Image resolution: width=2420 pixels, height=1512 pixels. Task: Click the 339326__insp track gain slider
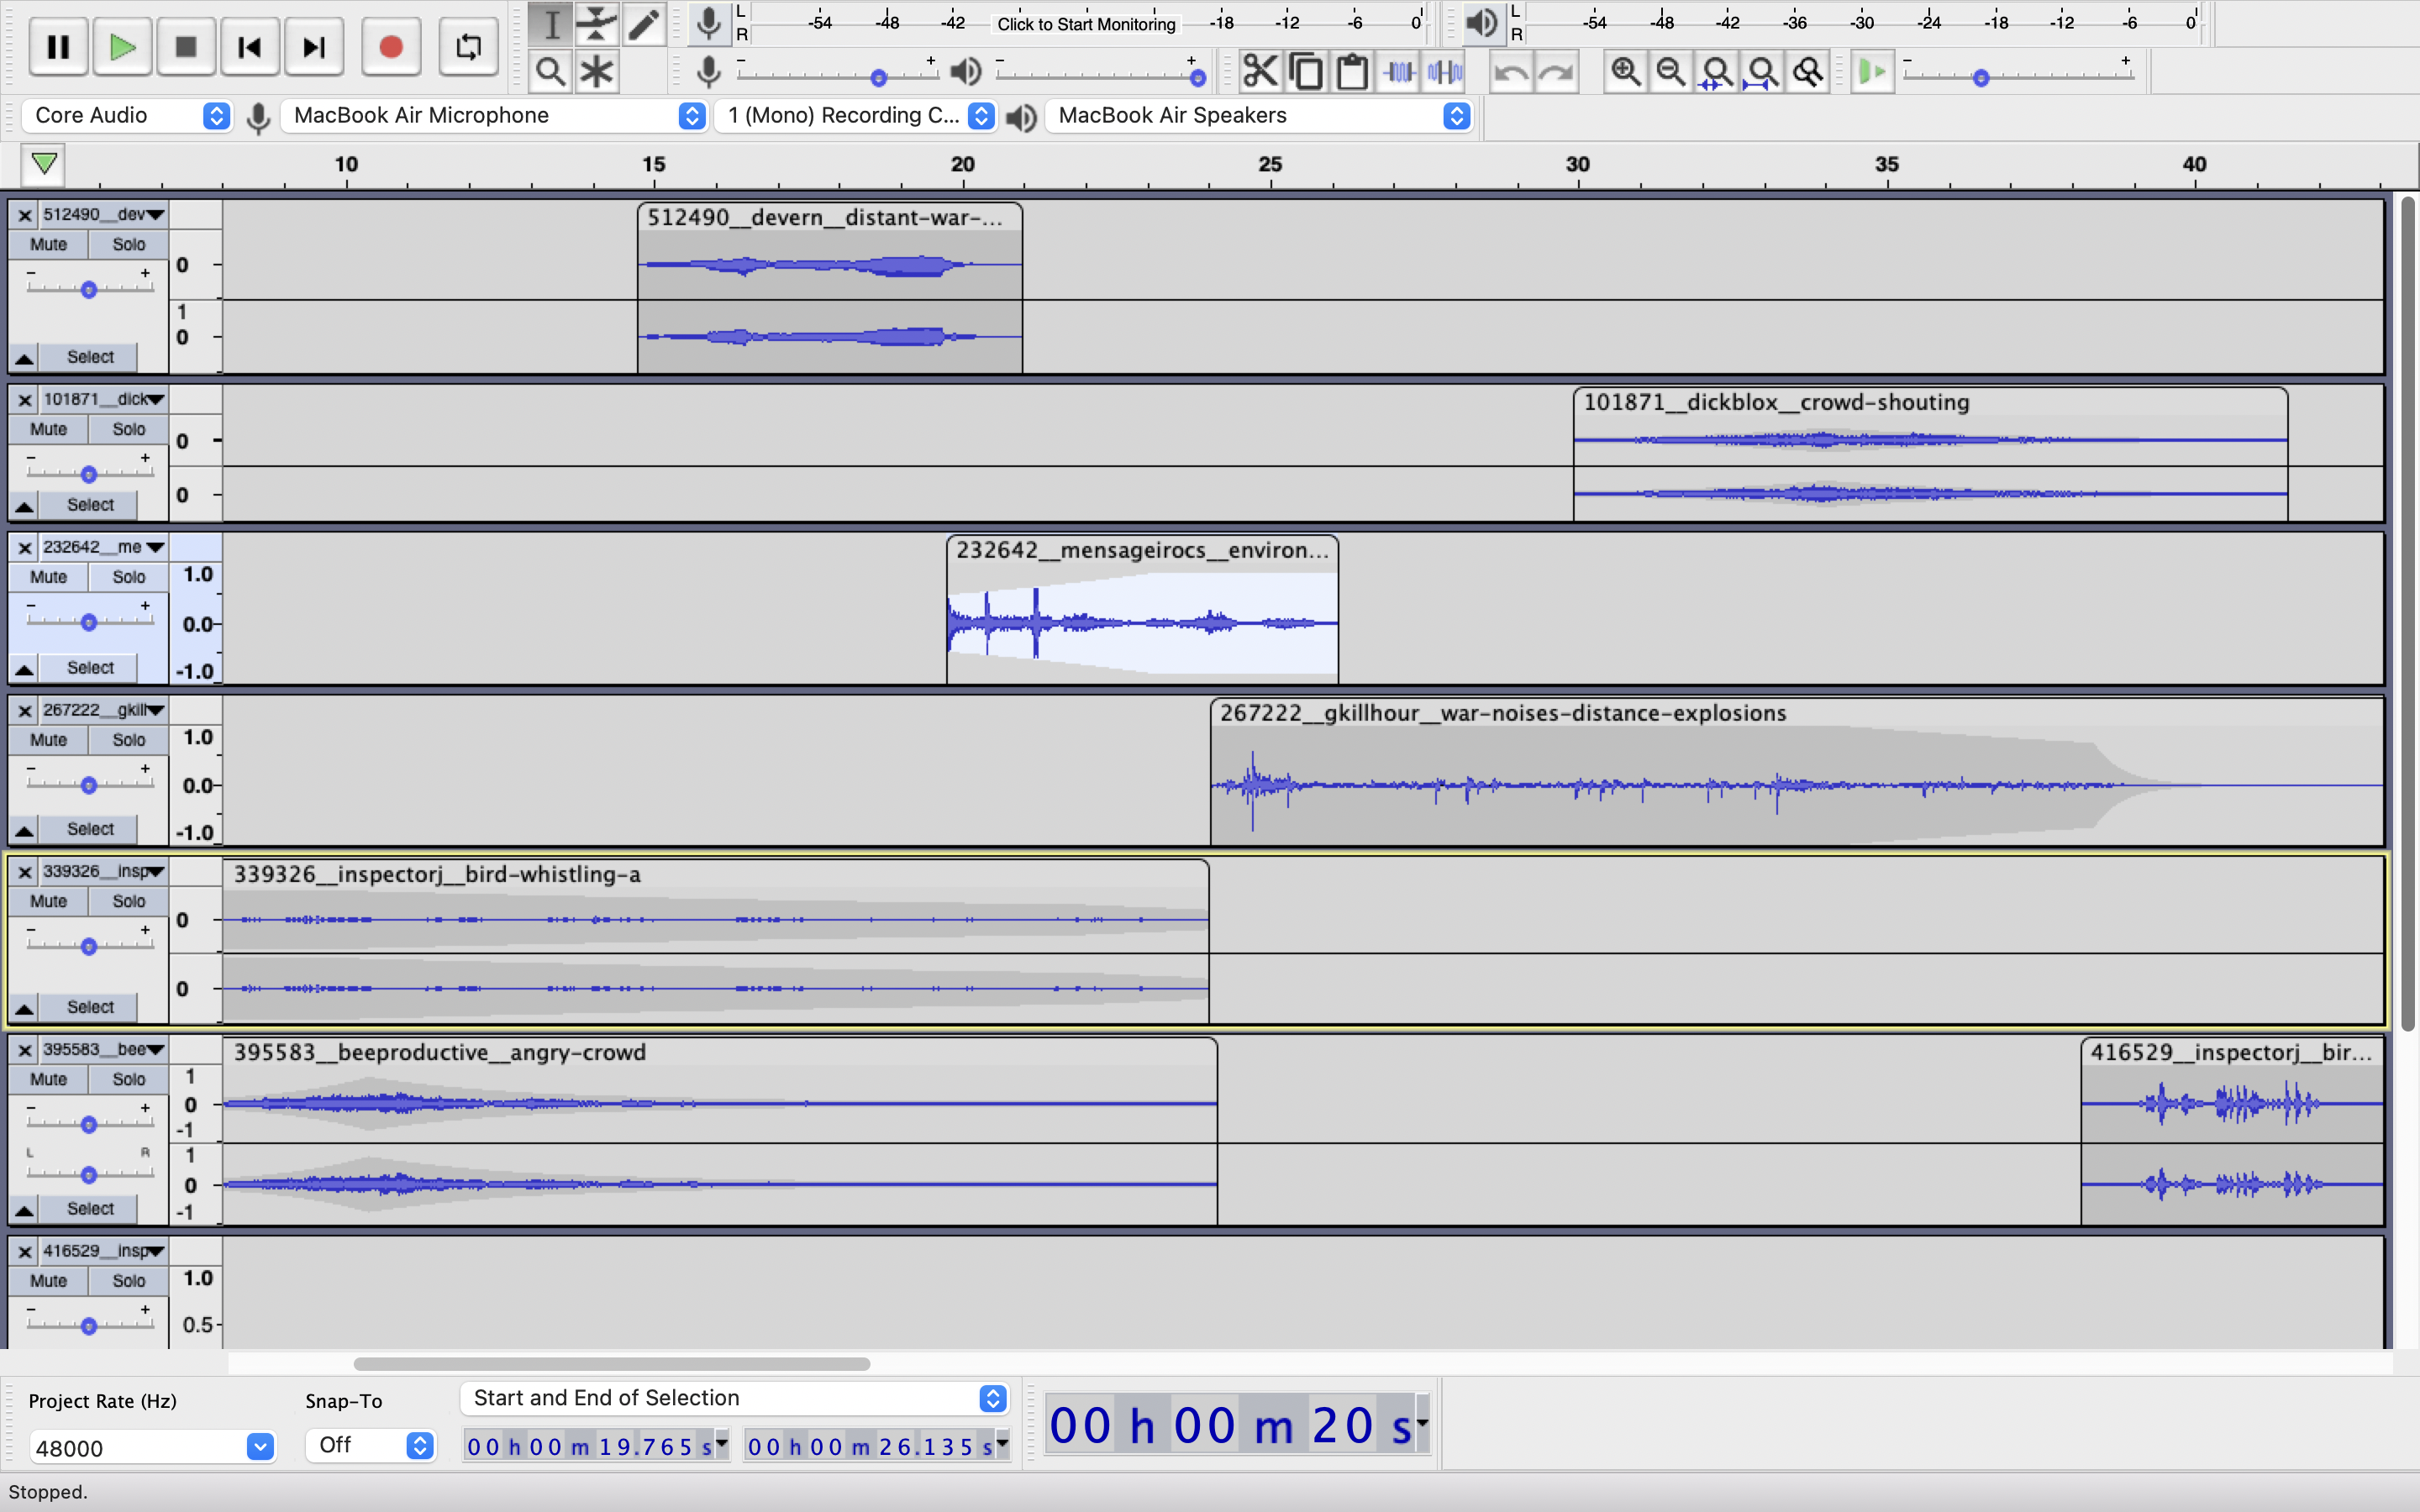89,946
